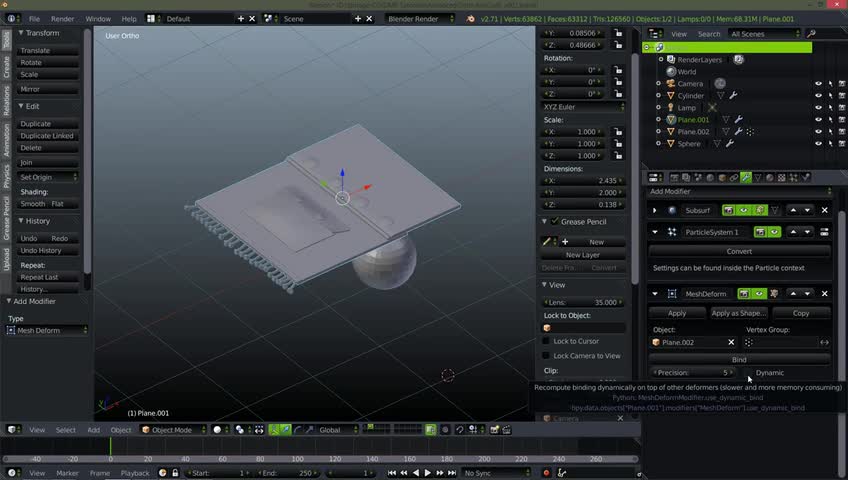Open the World properties tab icon
The width and height of the screenshot is (848, 480).
710,177
